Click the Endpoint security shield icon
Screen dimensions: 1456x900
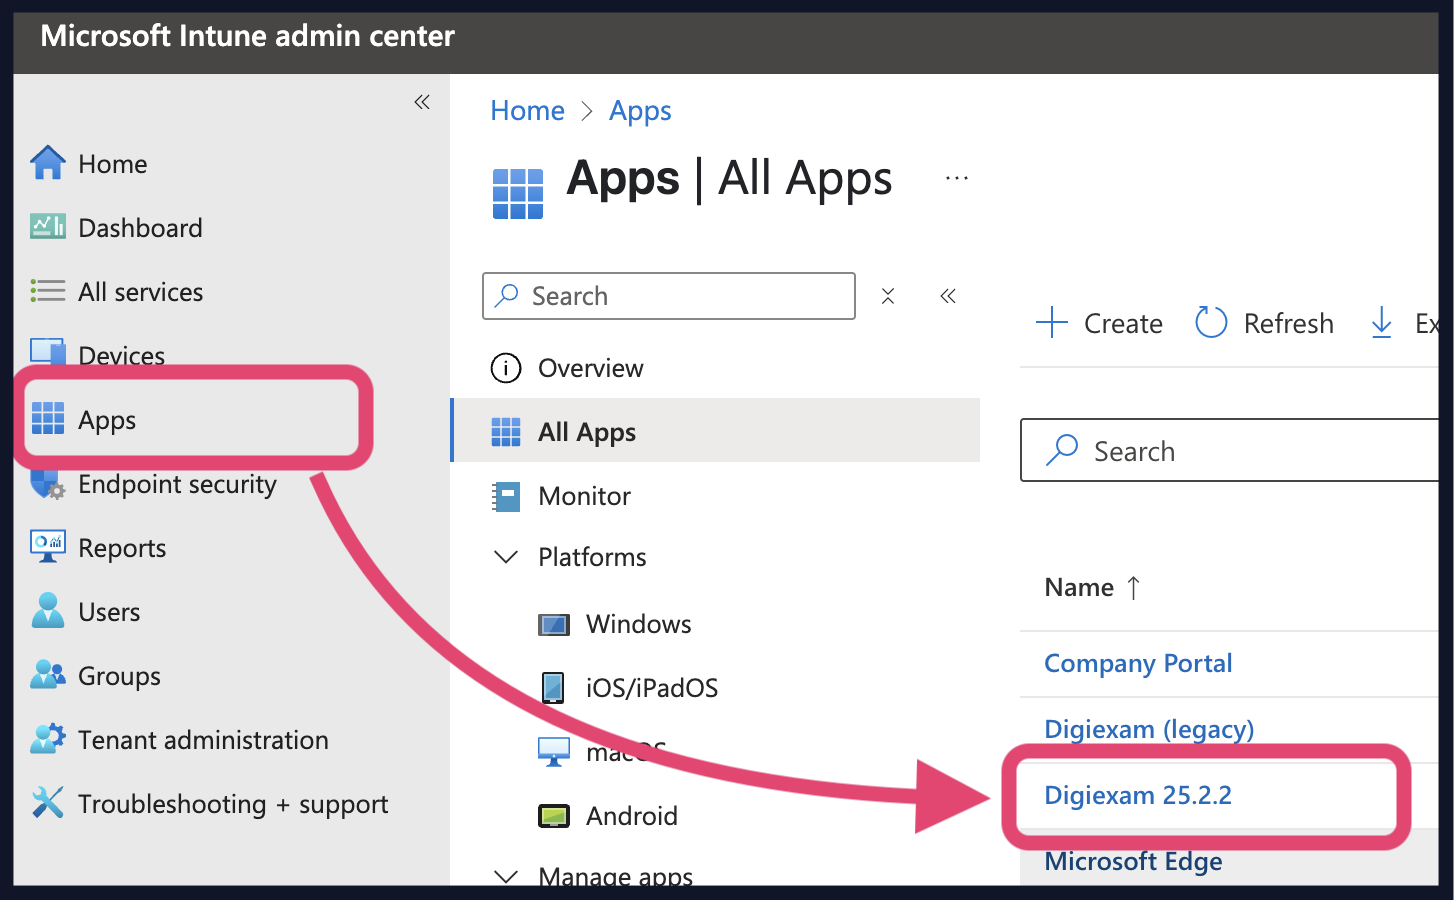tap(48, 484)
